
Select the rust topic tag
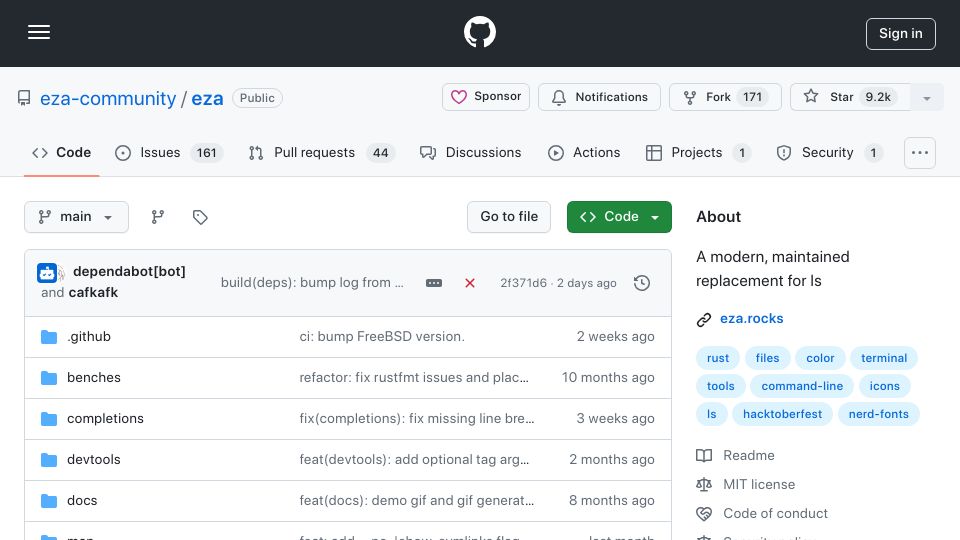pos(718,358)
